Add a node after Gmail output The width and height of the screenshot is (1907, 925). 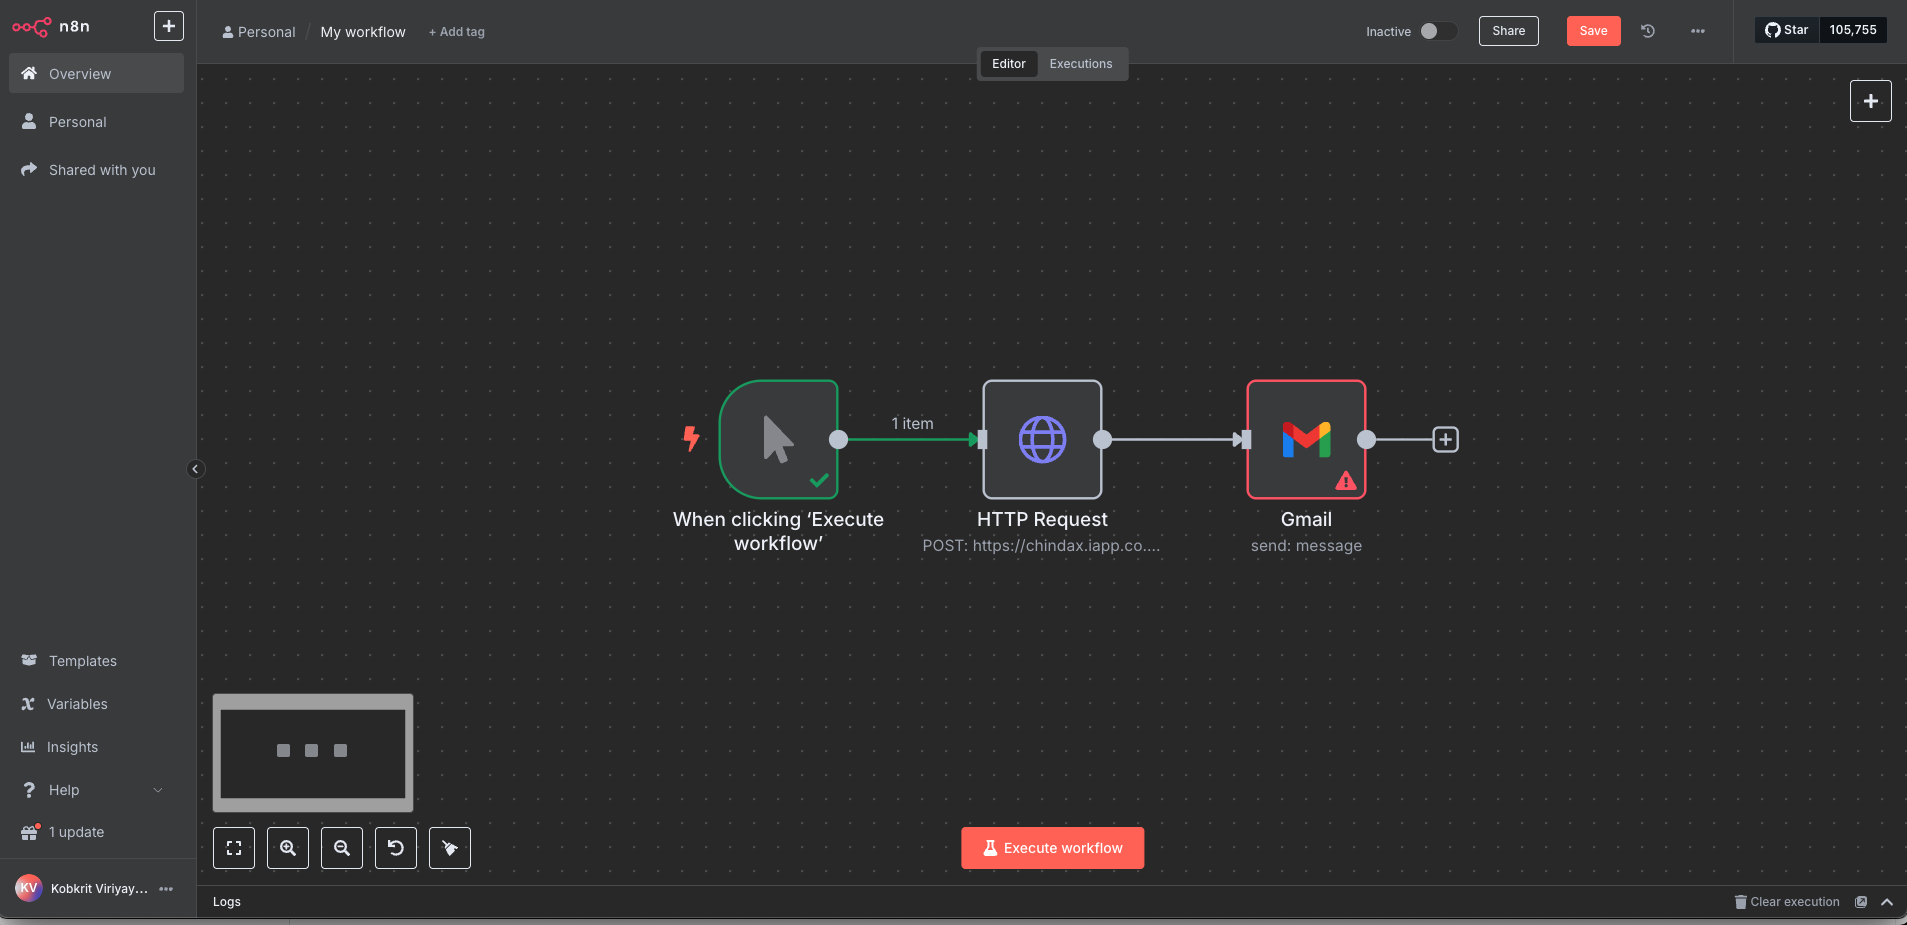1445,439
